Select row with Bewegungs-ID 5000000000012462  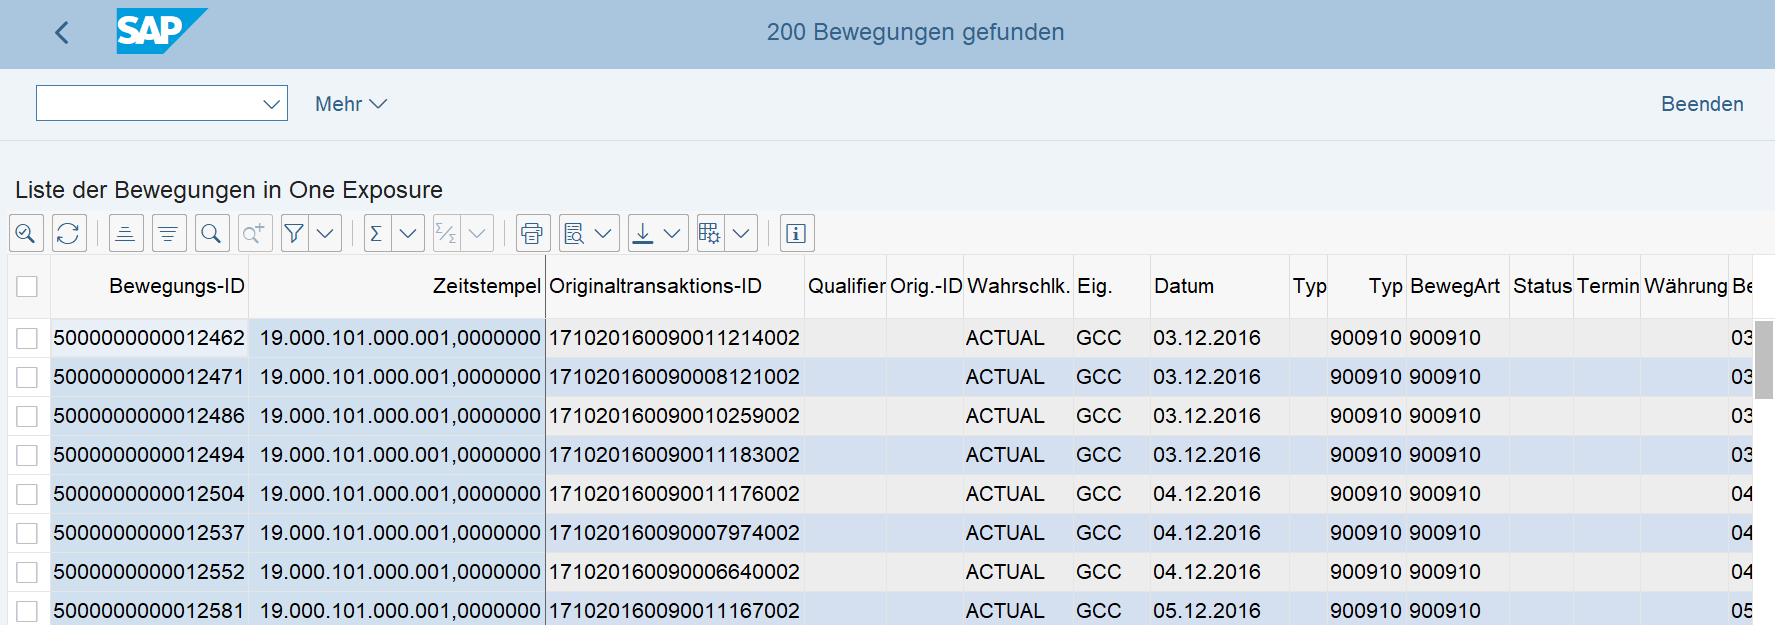tap(27, 338)
